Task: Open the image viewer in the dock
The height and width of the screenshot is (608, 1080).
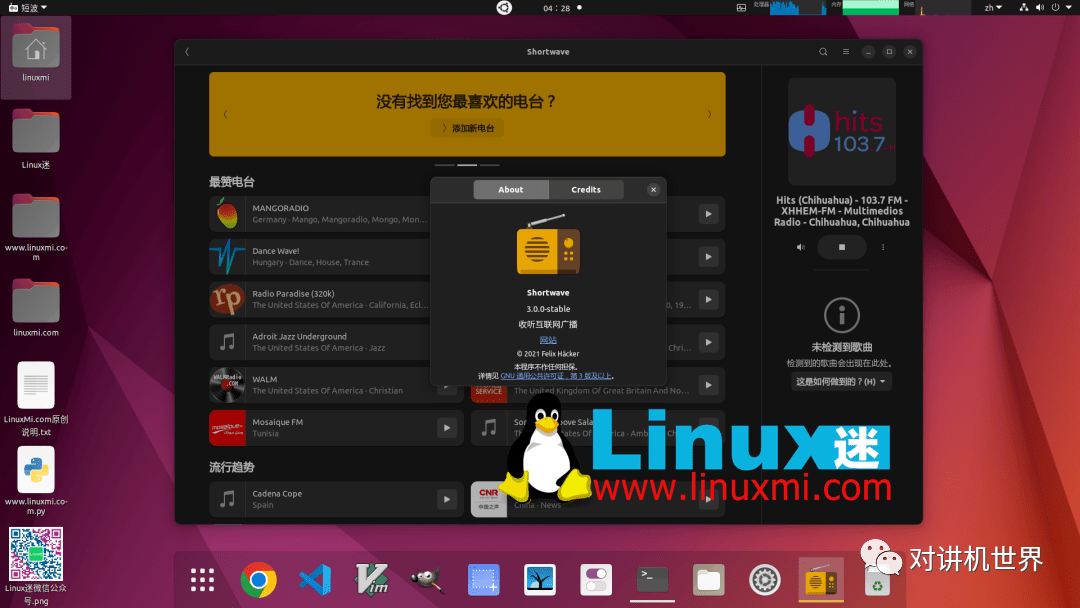Action: 540,580
